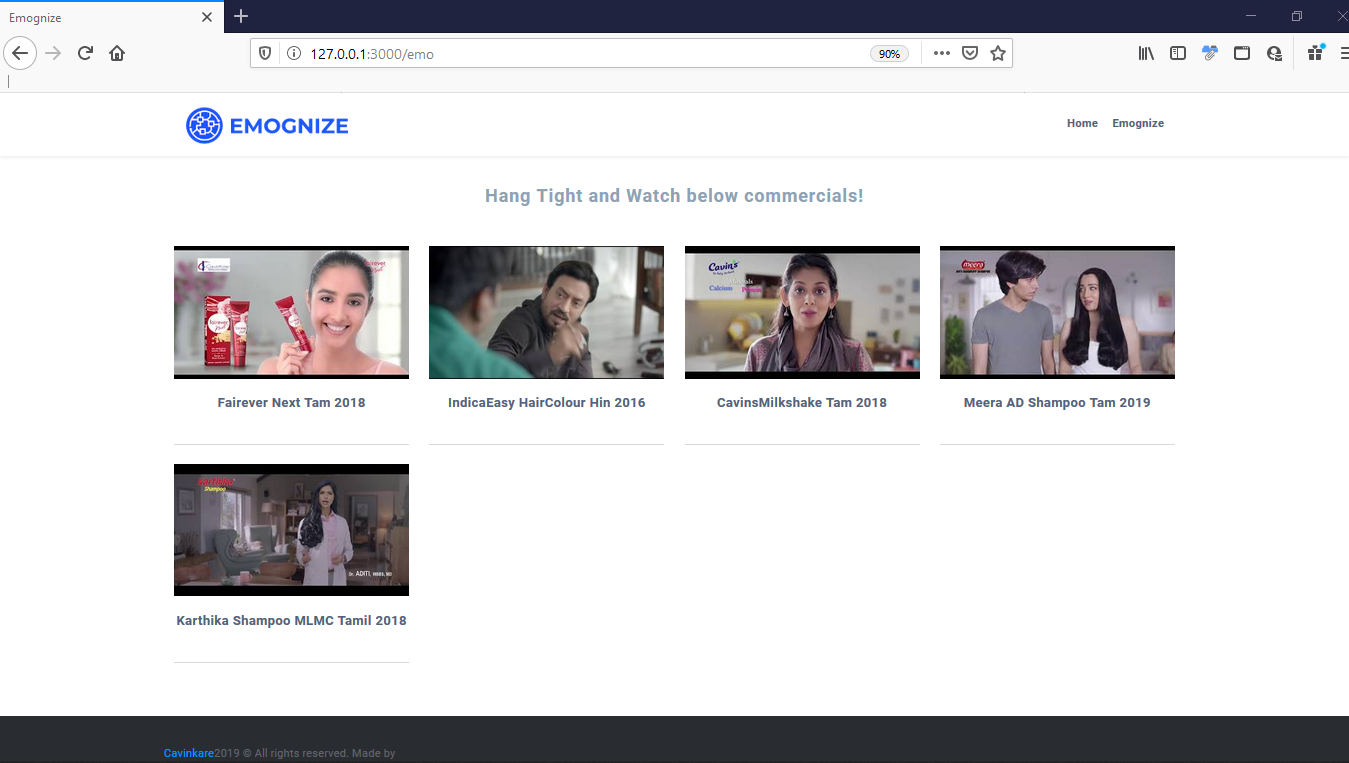Viewport: 1349px width, 763px height.
Task: Click the address bar URL field
Action: pos(580,54)
